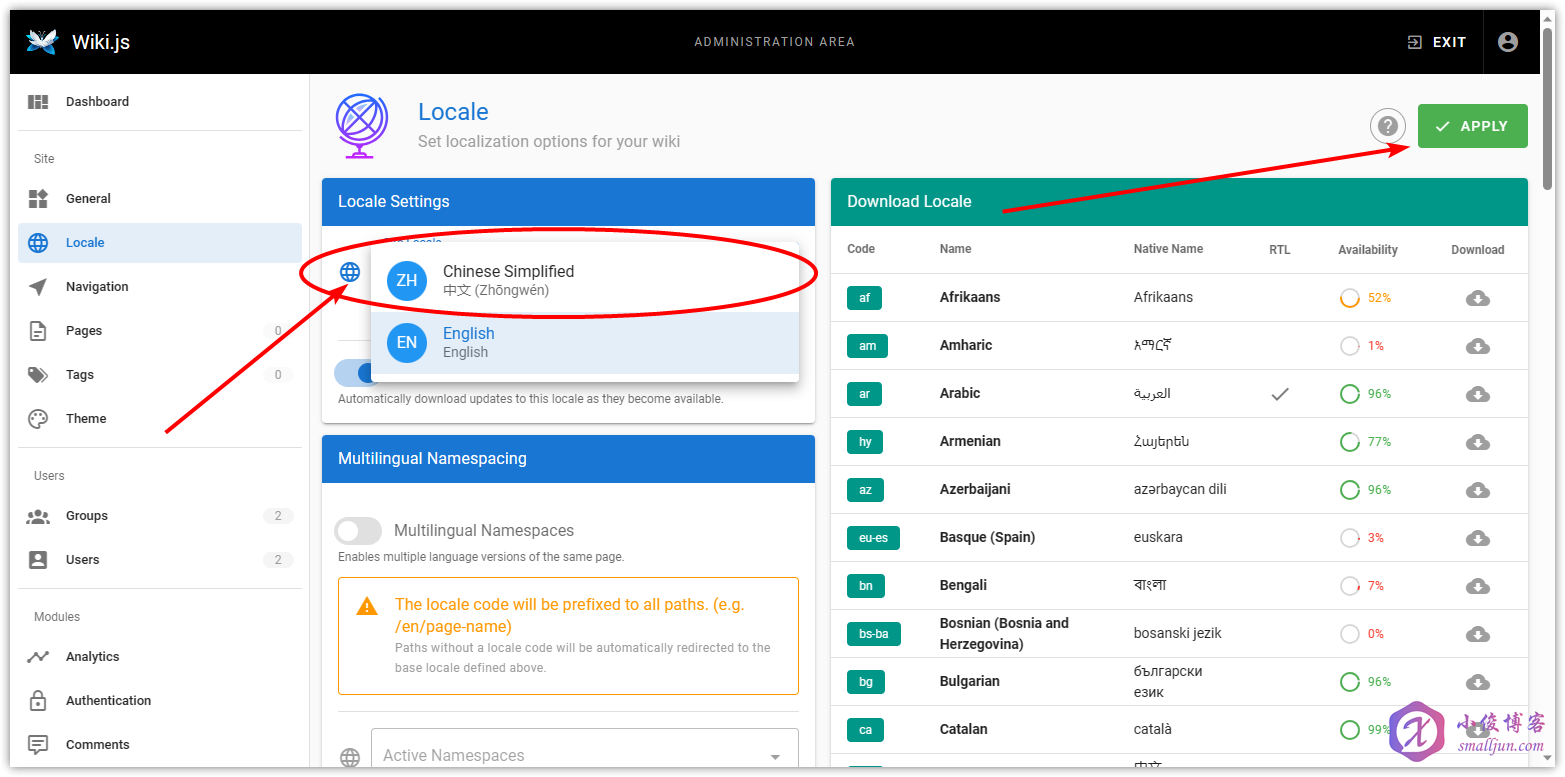Click the Authentication lock icon
The width and height of the screenshot is (1565, 777).
(38, 701)
